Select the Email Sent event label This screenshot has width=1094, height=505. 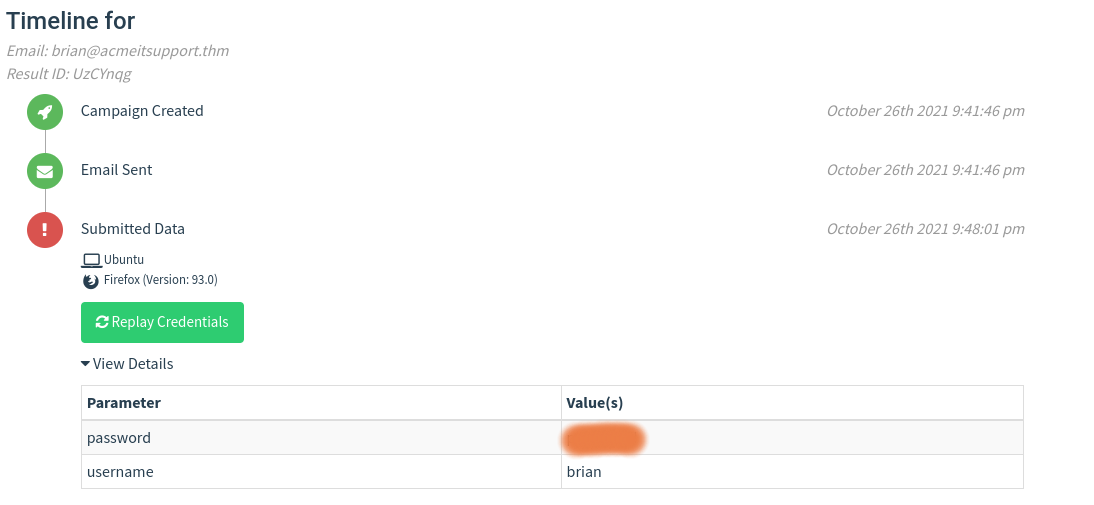117,170
